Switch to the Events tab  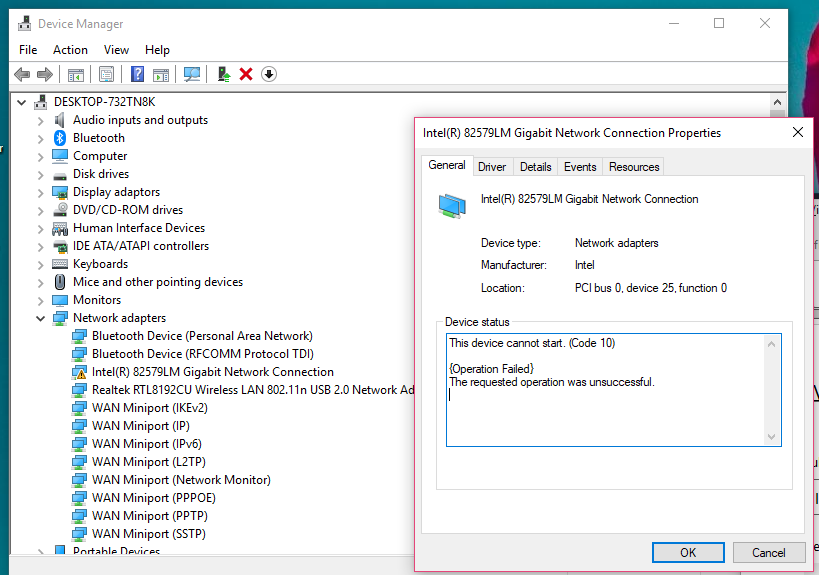[x=580, y=167]
